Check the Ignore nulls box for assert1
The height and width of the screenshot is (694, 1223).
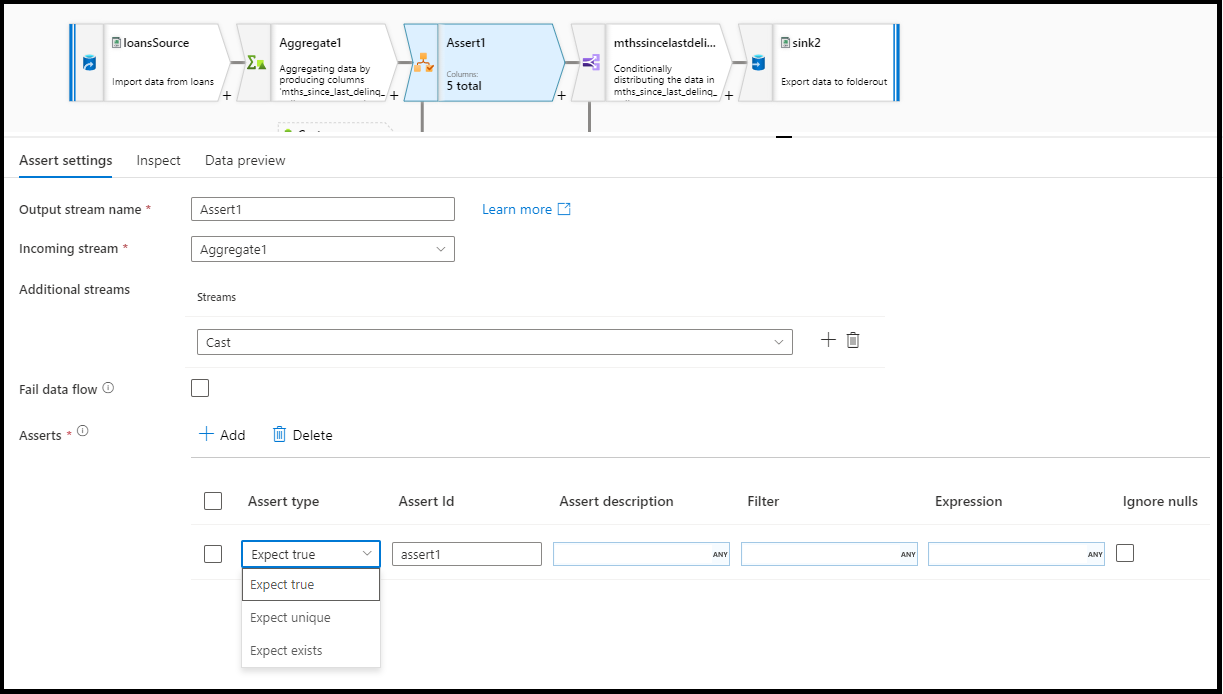click(1125, 553)
